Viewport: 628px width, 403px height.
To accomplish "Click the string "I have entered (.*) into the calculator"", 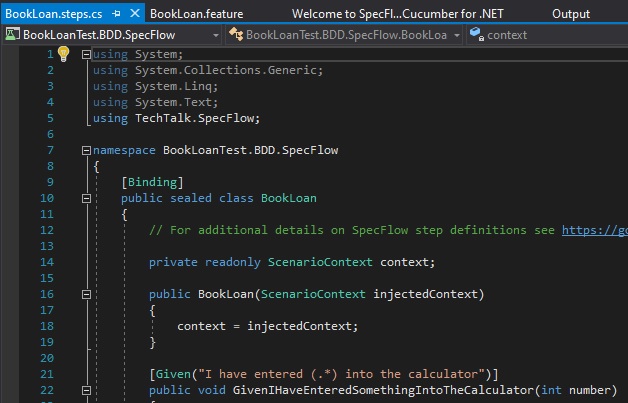I will (x=342, y=374).
